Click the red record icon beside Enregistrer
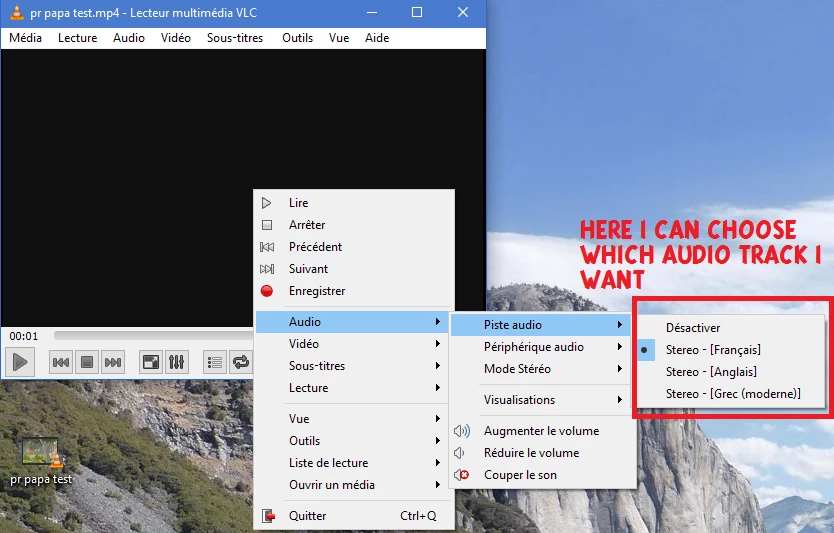This screenshot has width=834, height=533. 267,291
